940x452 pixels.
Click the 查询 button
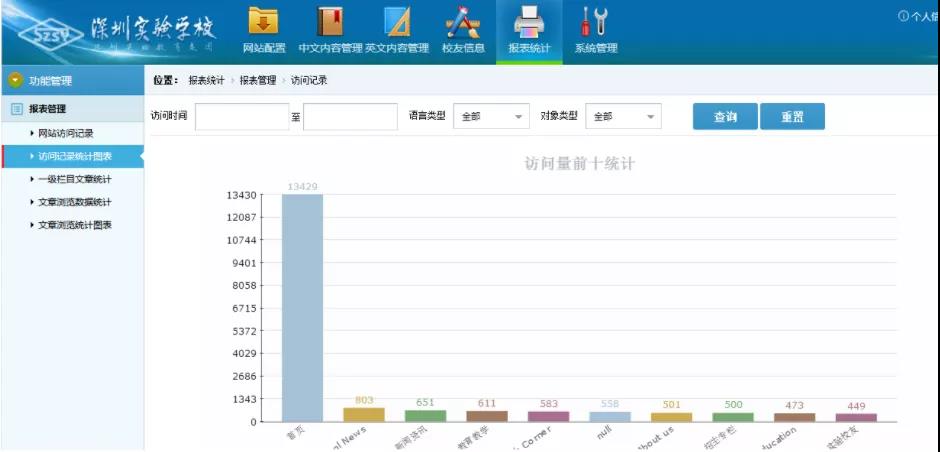coord(725,116)
